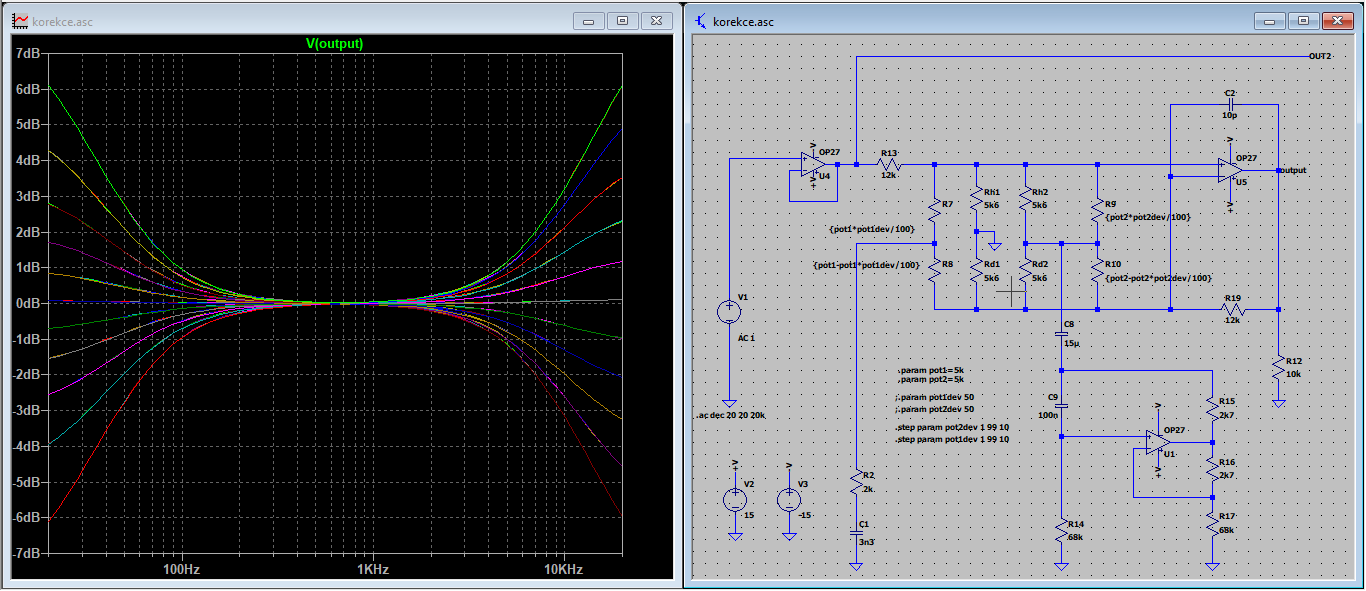This screenshot has height=591, width=1366.
Task: Maximize the schematic korekce.asc window
Action: [1303, 20]
